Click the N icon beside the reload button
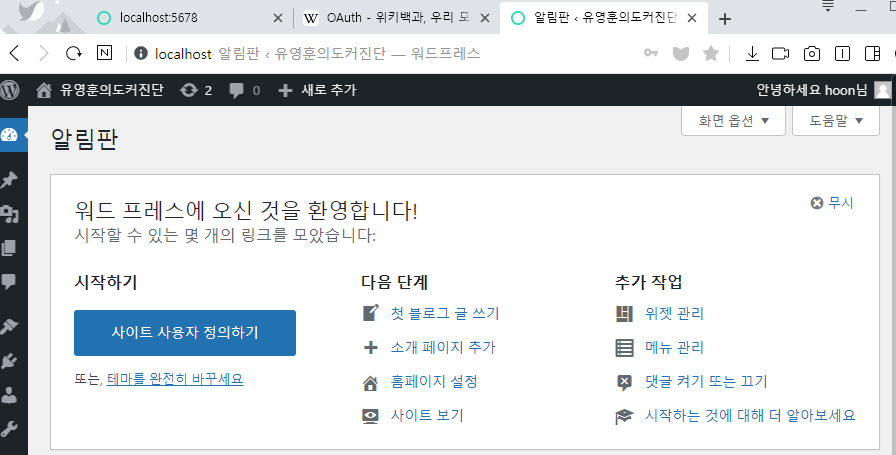The image size is (896, 455). [105, 53]
